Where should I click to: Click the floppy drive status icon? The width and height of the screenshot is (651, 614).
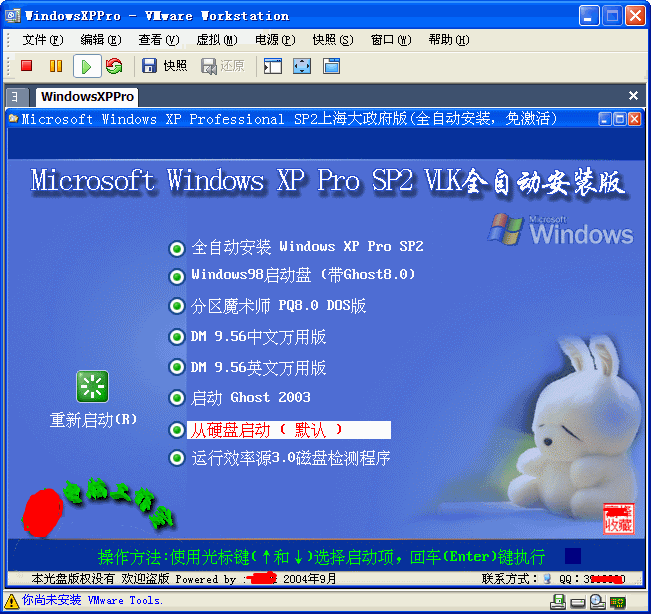click(558, 602)
